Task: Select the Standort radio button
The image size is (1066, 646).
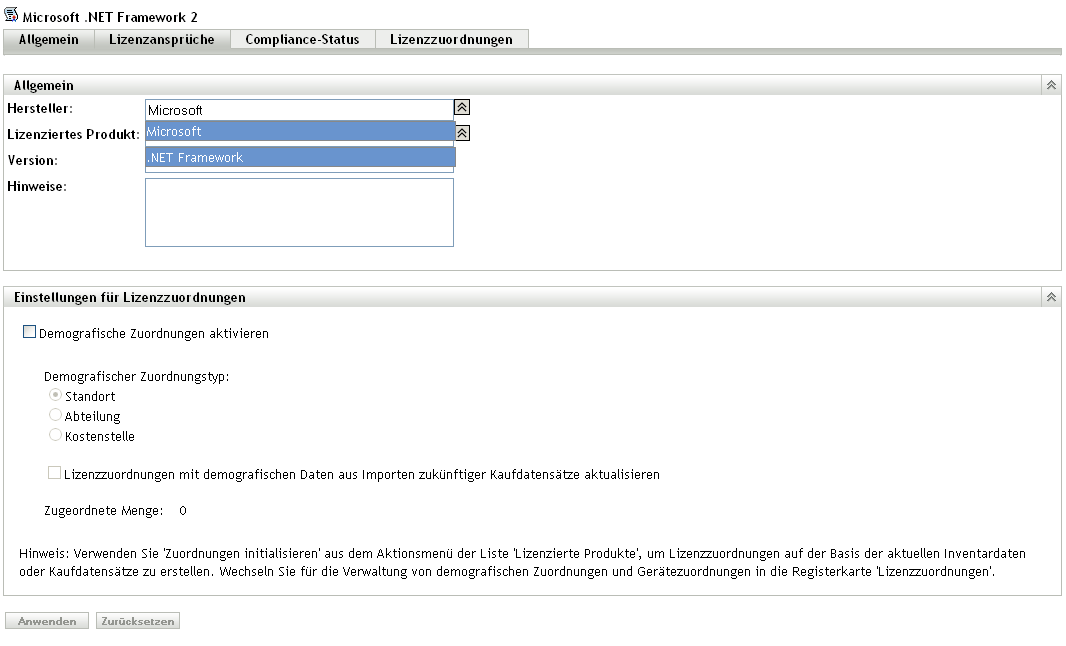Action: tap(55, 394)
